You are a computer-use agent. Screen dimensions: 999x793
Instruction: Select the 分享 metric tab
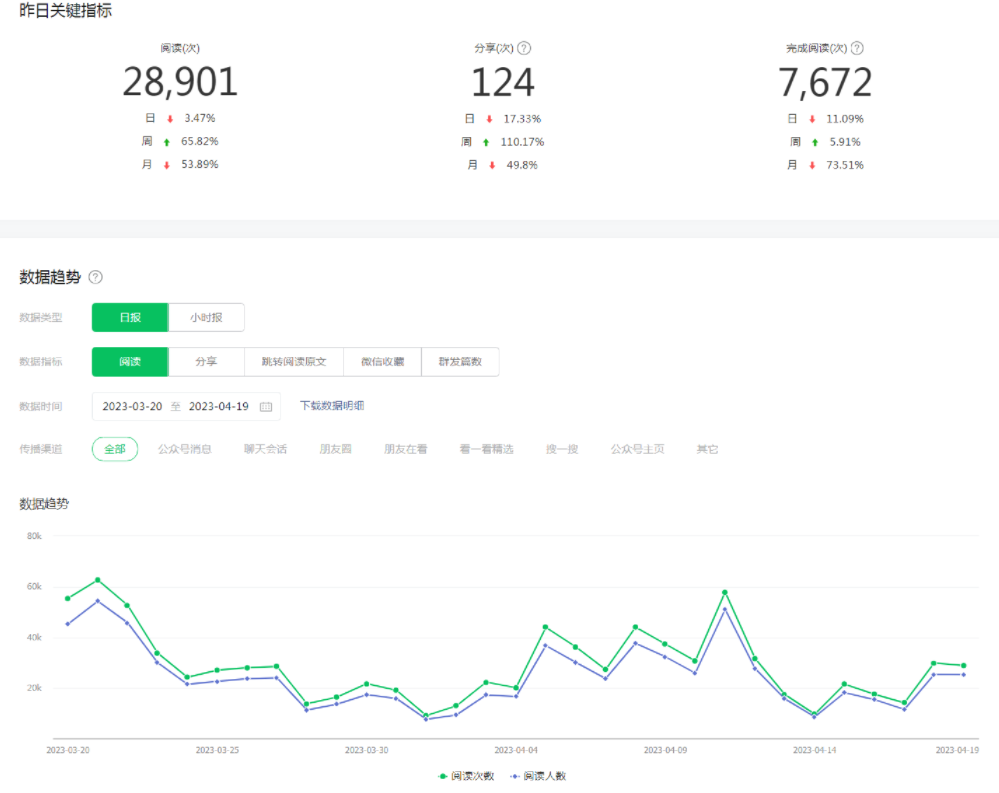206,361
